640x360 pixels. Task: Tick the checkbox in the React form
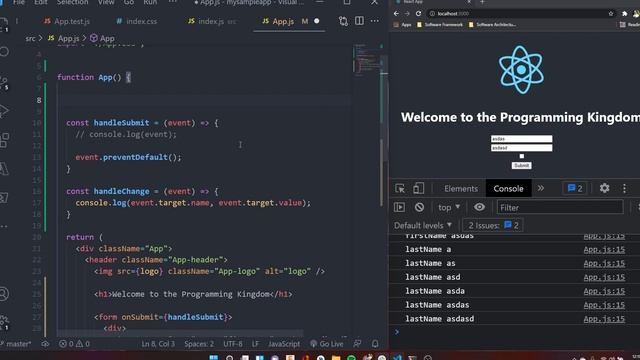[522, 156]
